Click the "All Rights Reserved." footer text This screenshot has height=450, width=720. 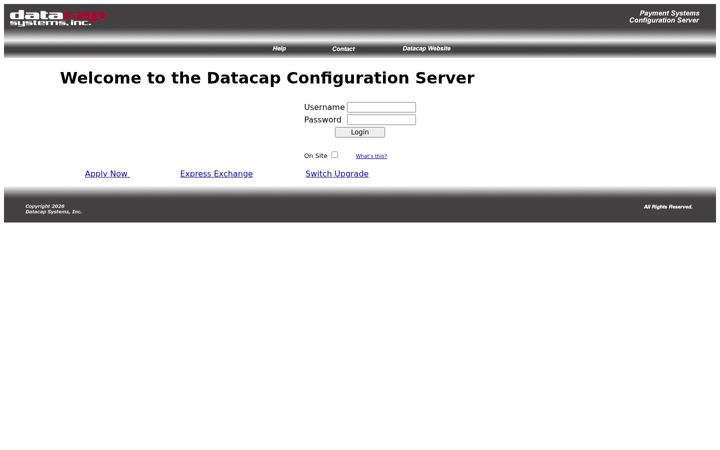pos(668,207)
